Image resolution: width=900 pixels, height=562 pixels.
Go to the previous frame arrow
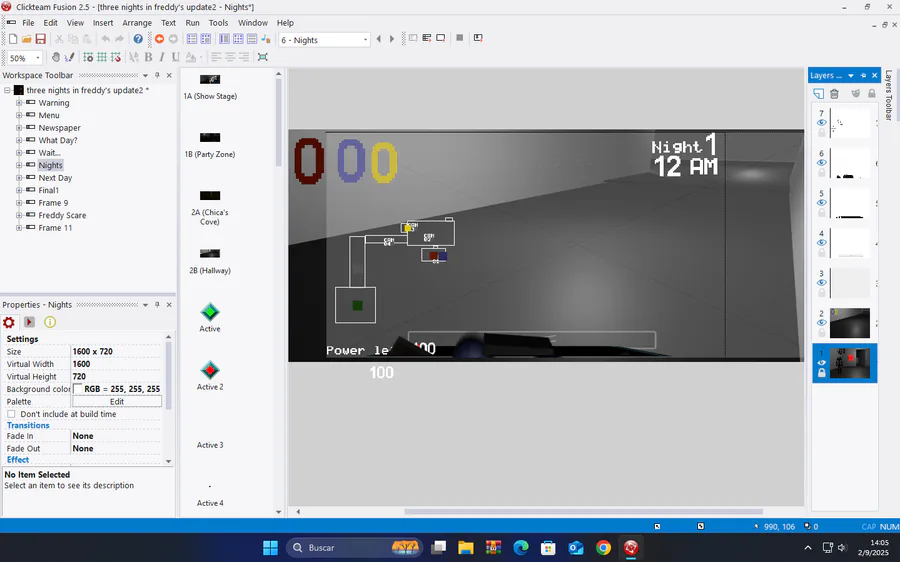click(378, 39)
